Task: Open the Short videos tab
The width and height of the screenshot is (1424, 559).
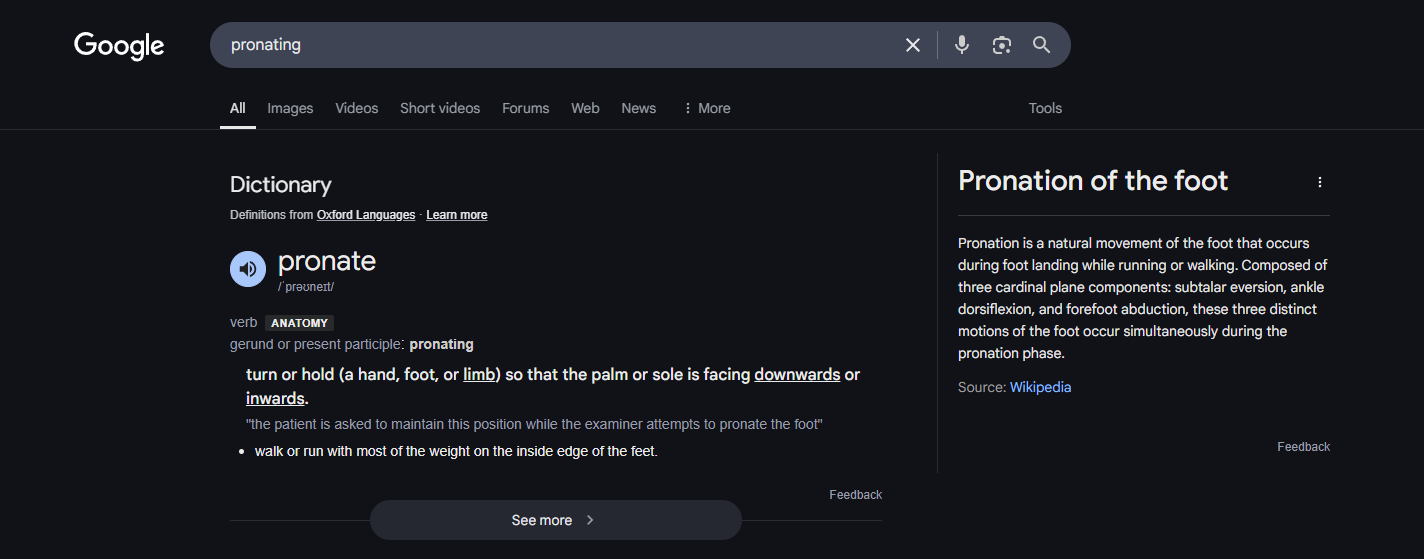Action: click(440, 108)
